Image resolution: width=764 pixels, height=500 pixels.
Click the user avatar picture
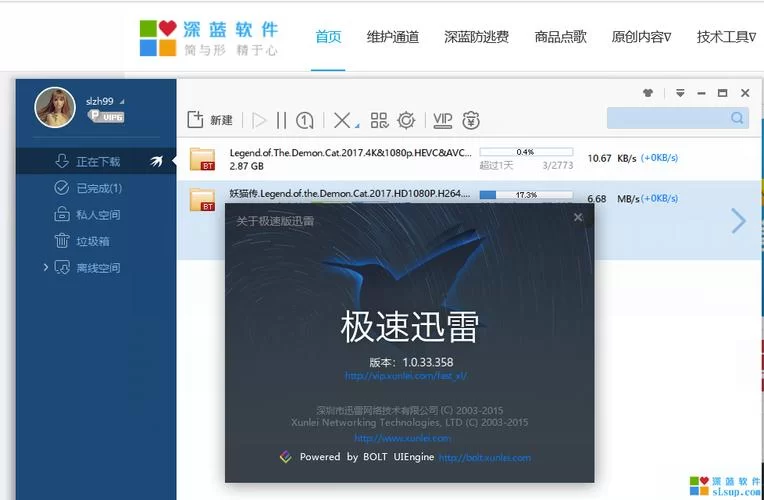[55, 107]
